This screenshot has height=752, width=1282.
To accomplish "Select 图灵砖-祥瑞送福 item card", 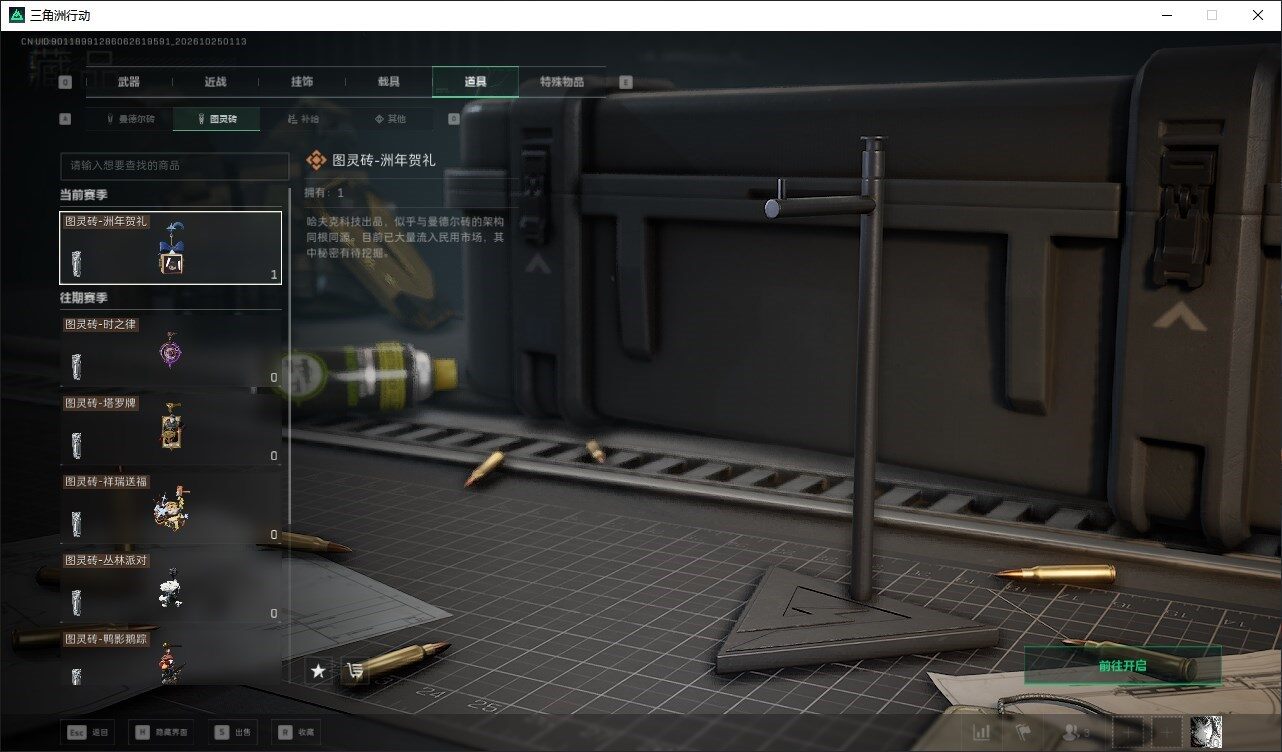I will pyautogui.click(x=171, y=508).
